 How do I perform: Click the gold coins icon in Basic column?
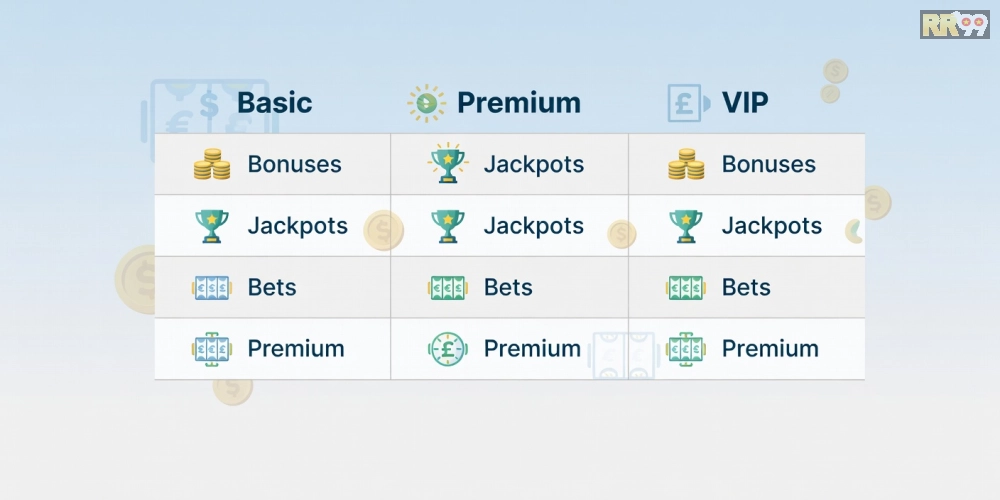(211, 165)
